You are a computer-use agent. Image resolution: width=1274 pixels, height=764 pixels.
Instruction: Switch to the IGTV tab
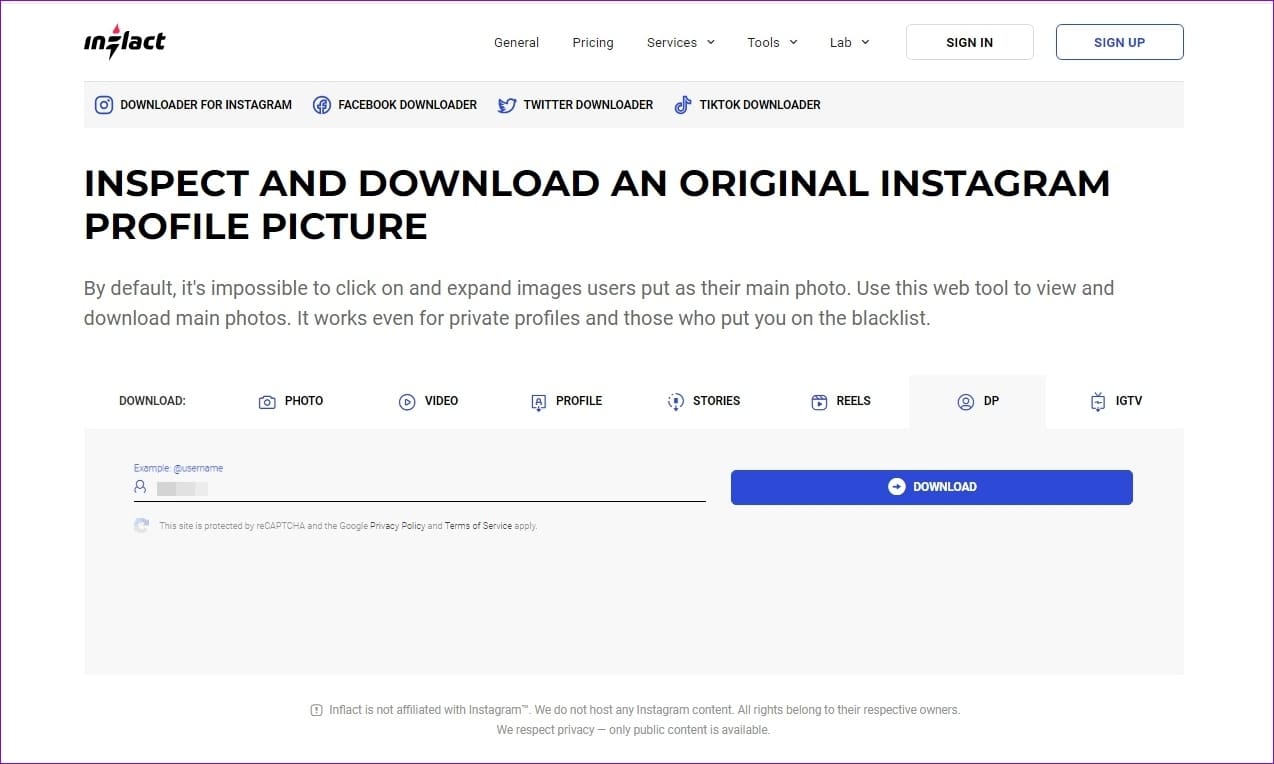(1116, 401)
